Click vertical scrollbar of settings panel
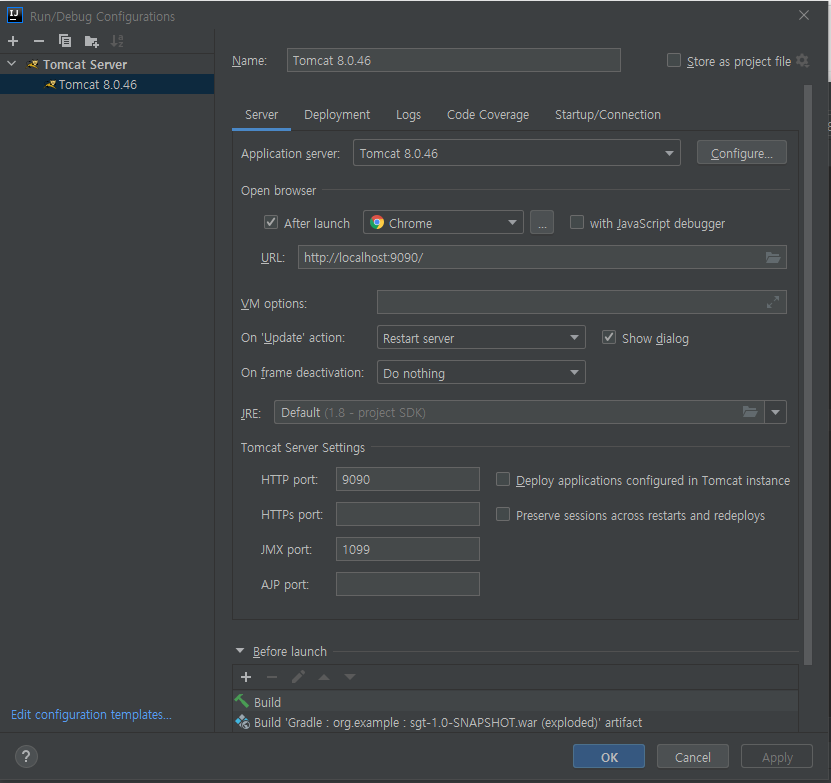The height and width of the screenshot is (783, 831). pos(808,374)
